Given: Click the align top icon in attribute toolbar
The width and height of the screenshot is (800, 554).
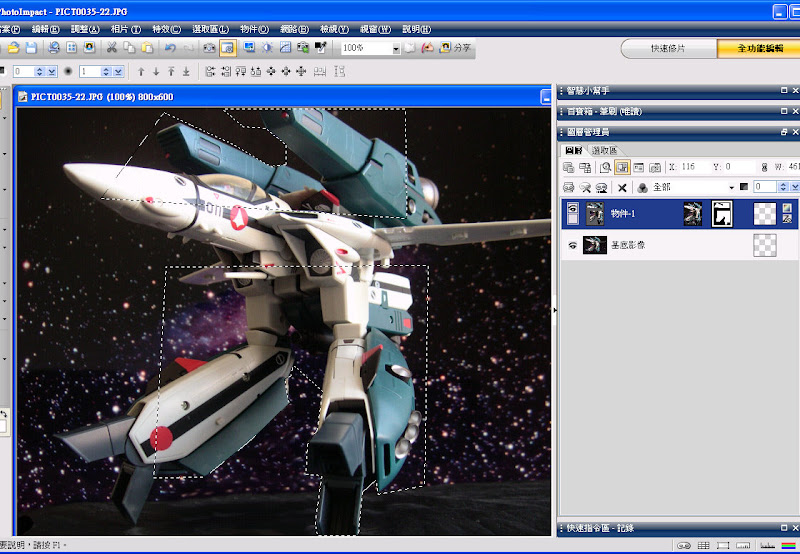Looking at the screenshot, I should (x=241, y=72).
